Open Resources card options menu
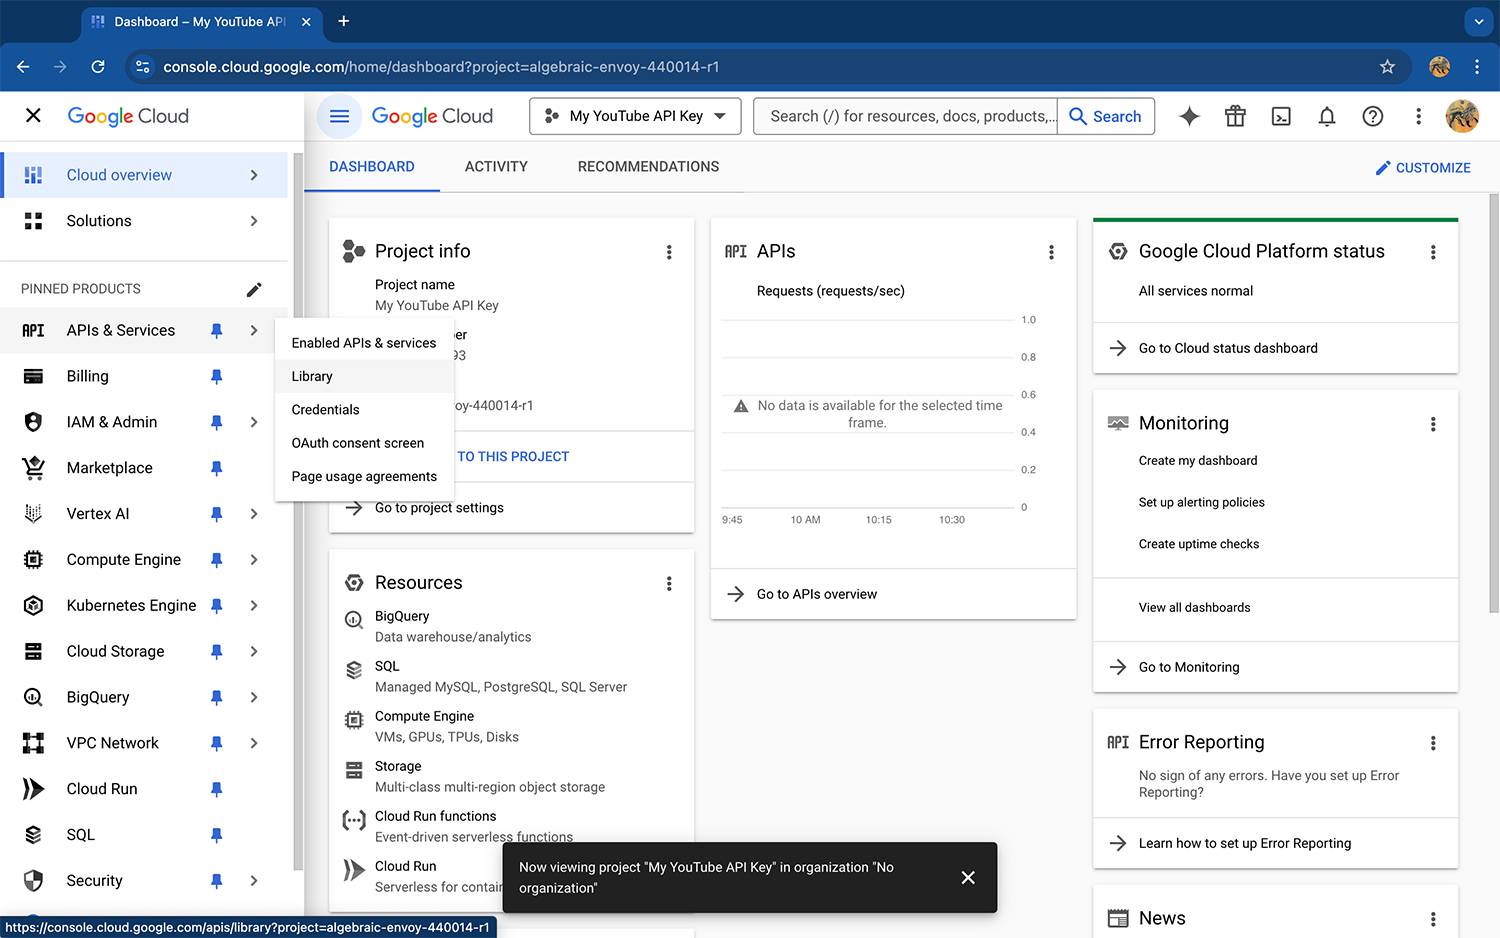This screenshot has width=1500, height=938. pyautogui.click(x=669, y=583)
